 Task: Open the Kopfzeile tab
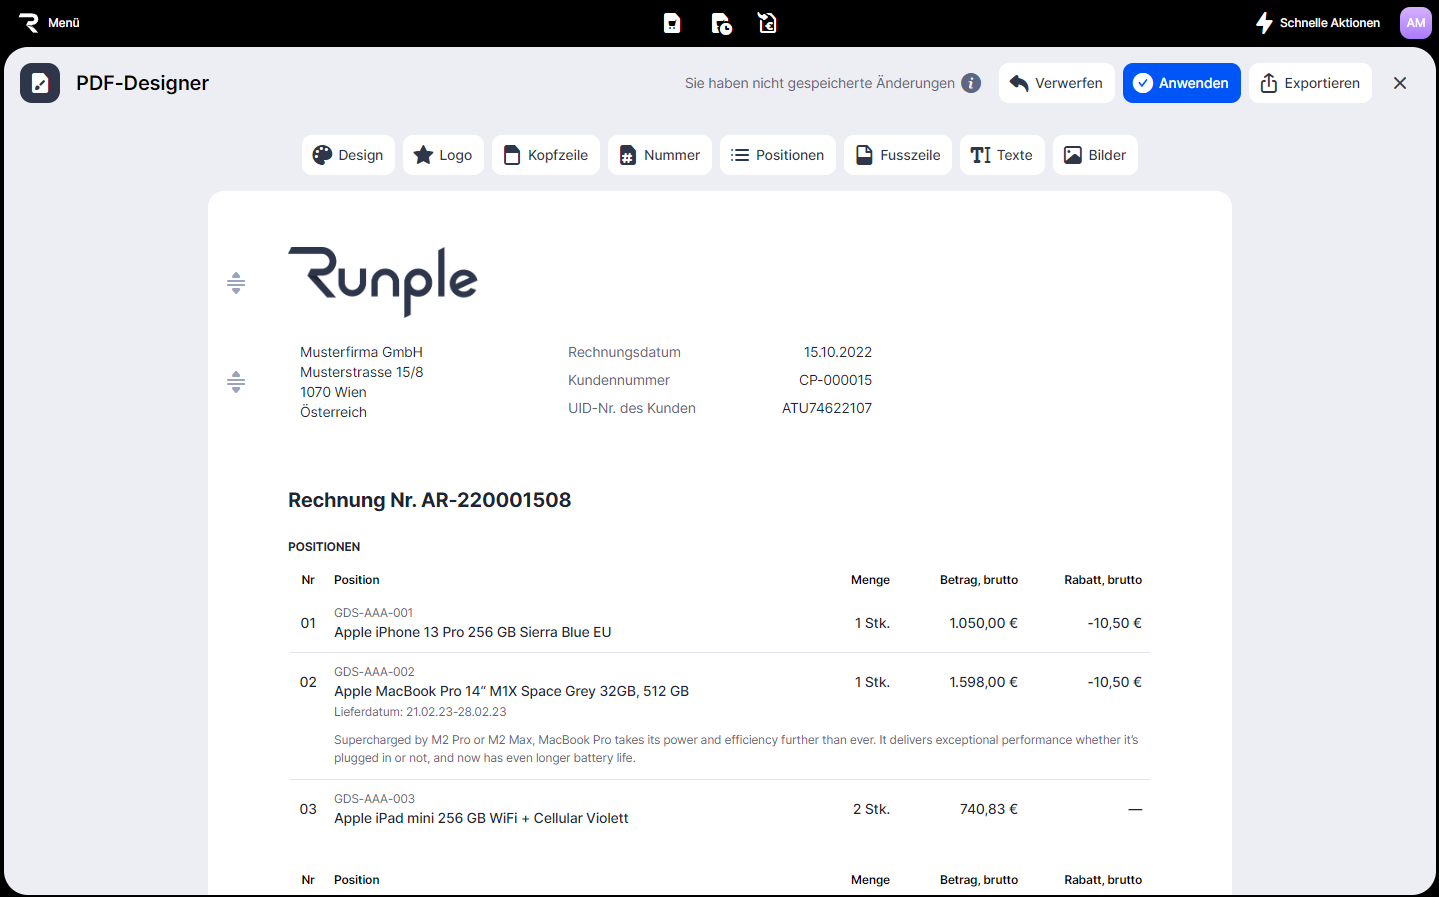pos(546,155)
